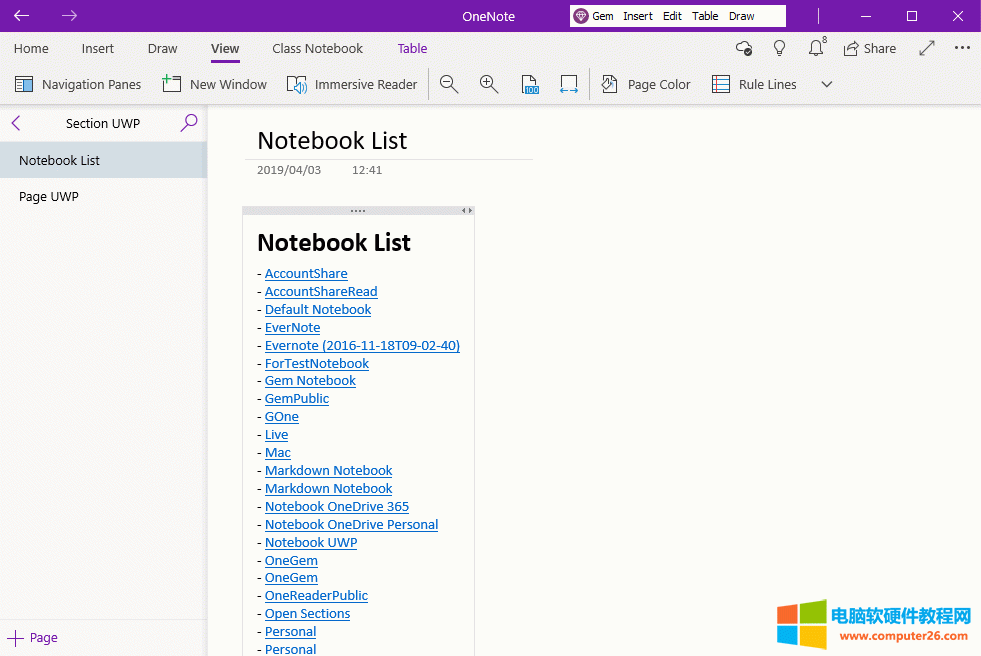Open the notifications bell icon
The height and width of the screenshot is (656, 981).
816,48
